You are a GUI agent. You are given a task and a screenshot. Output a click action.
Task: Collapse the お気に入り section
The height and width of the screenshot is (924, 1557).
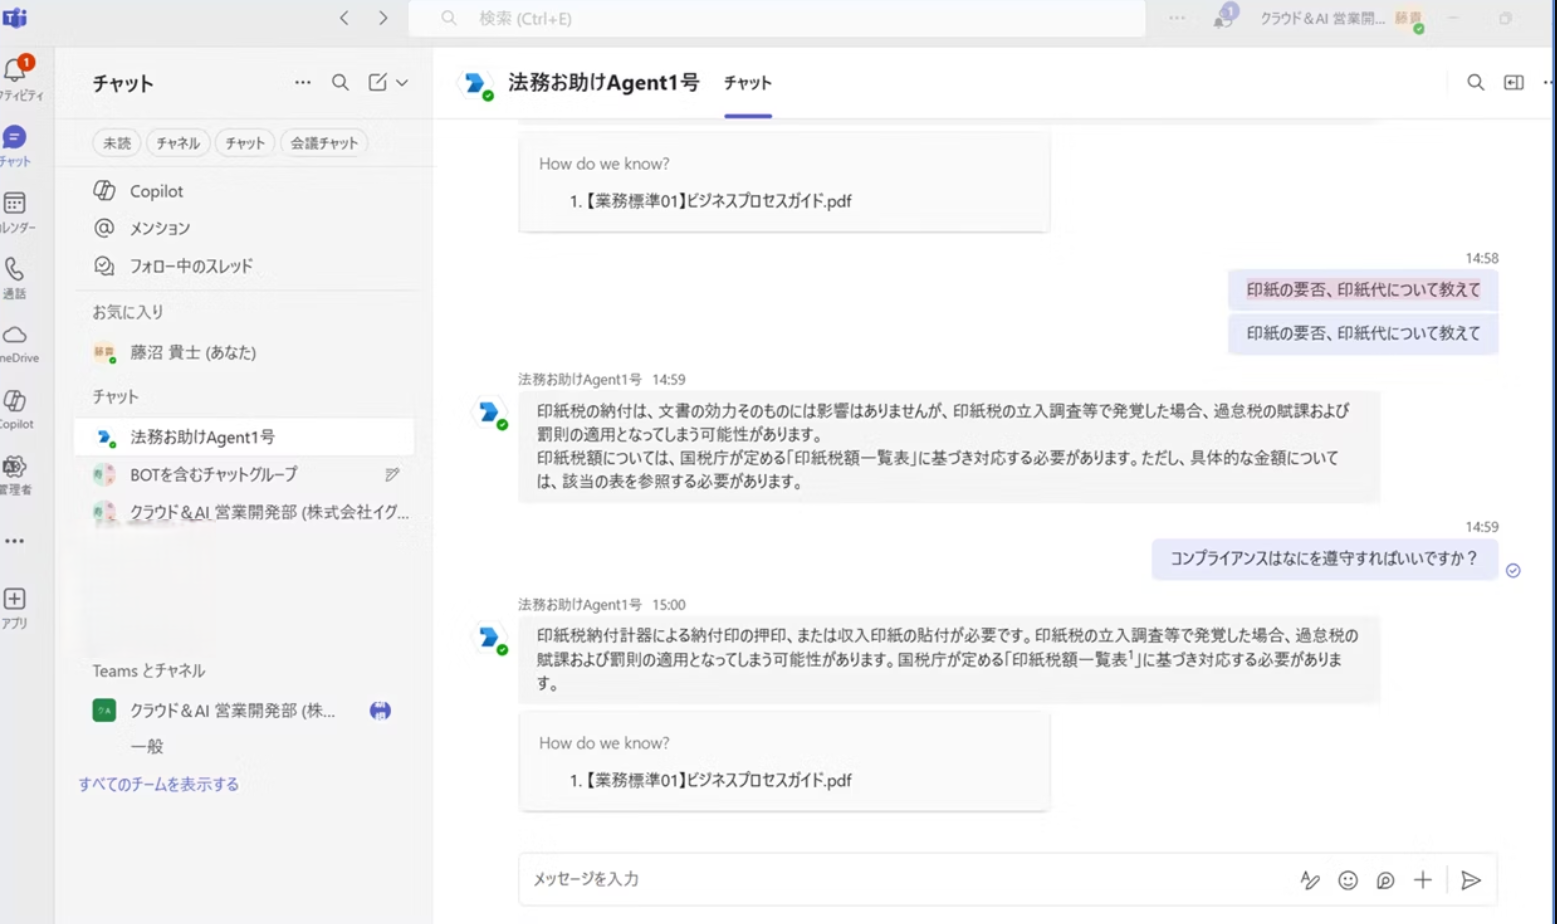(128, 312)
